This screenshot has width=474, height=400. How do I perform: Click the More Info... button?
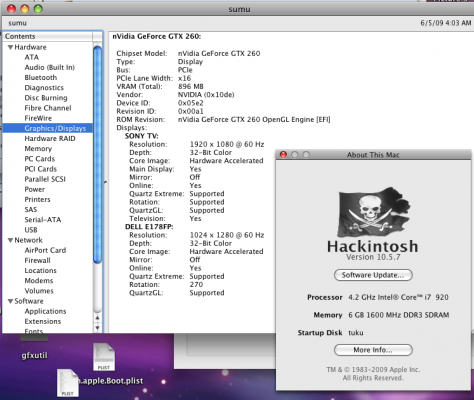click(373, 350)
